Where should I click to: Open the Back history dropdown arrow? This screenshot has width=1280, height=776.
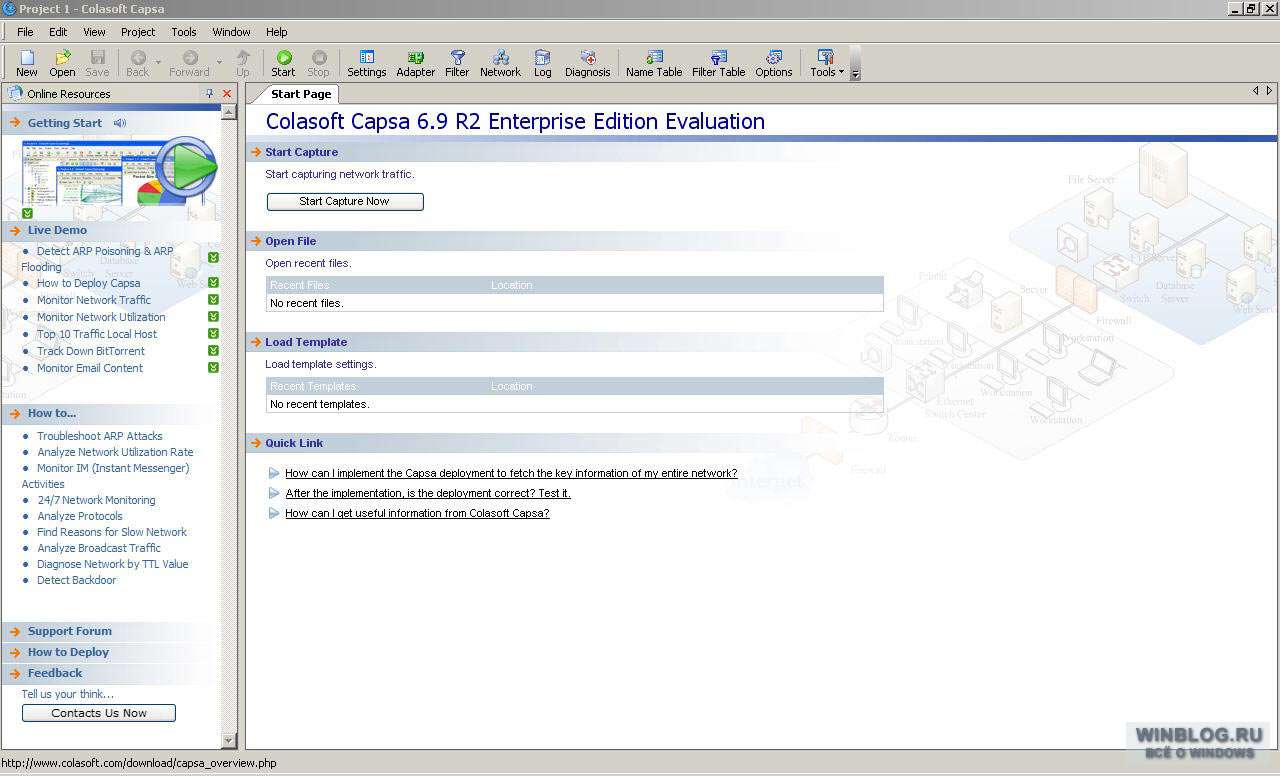[x=158, y=63]
